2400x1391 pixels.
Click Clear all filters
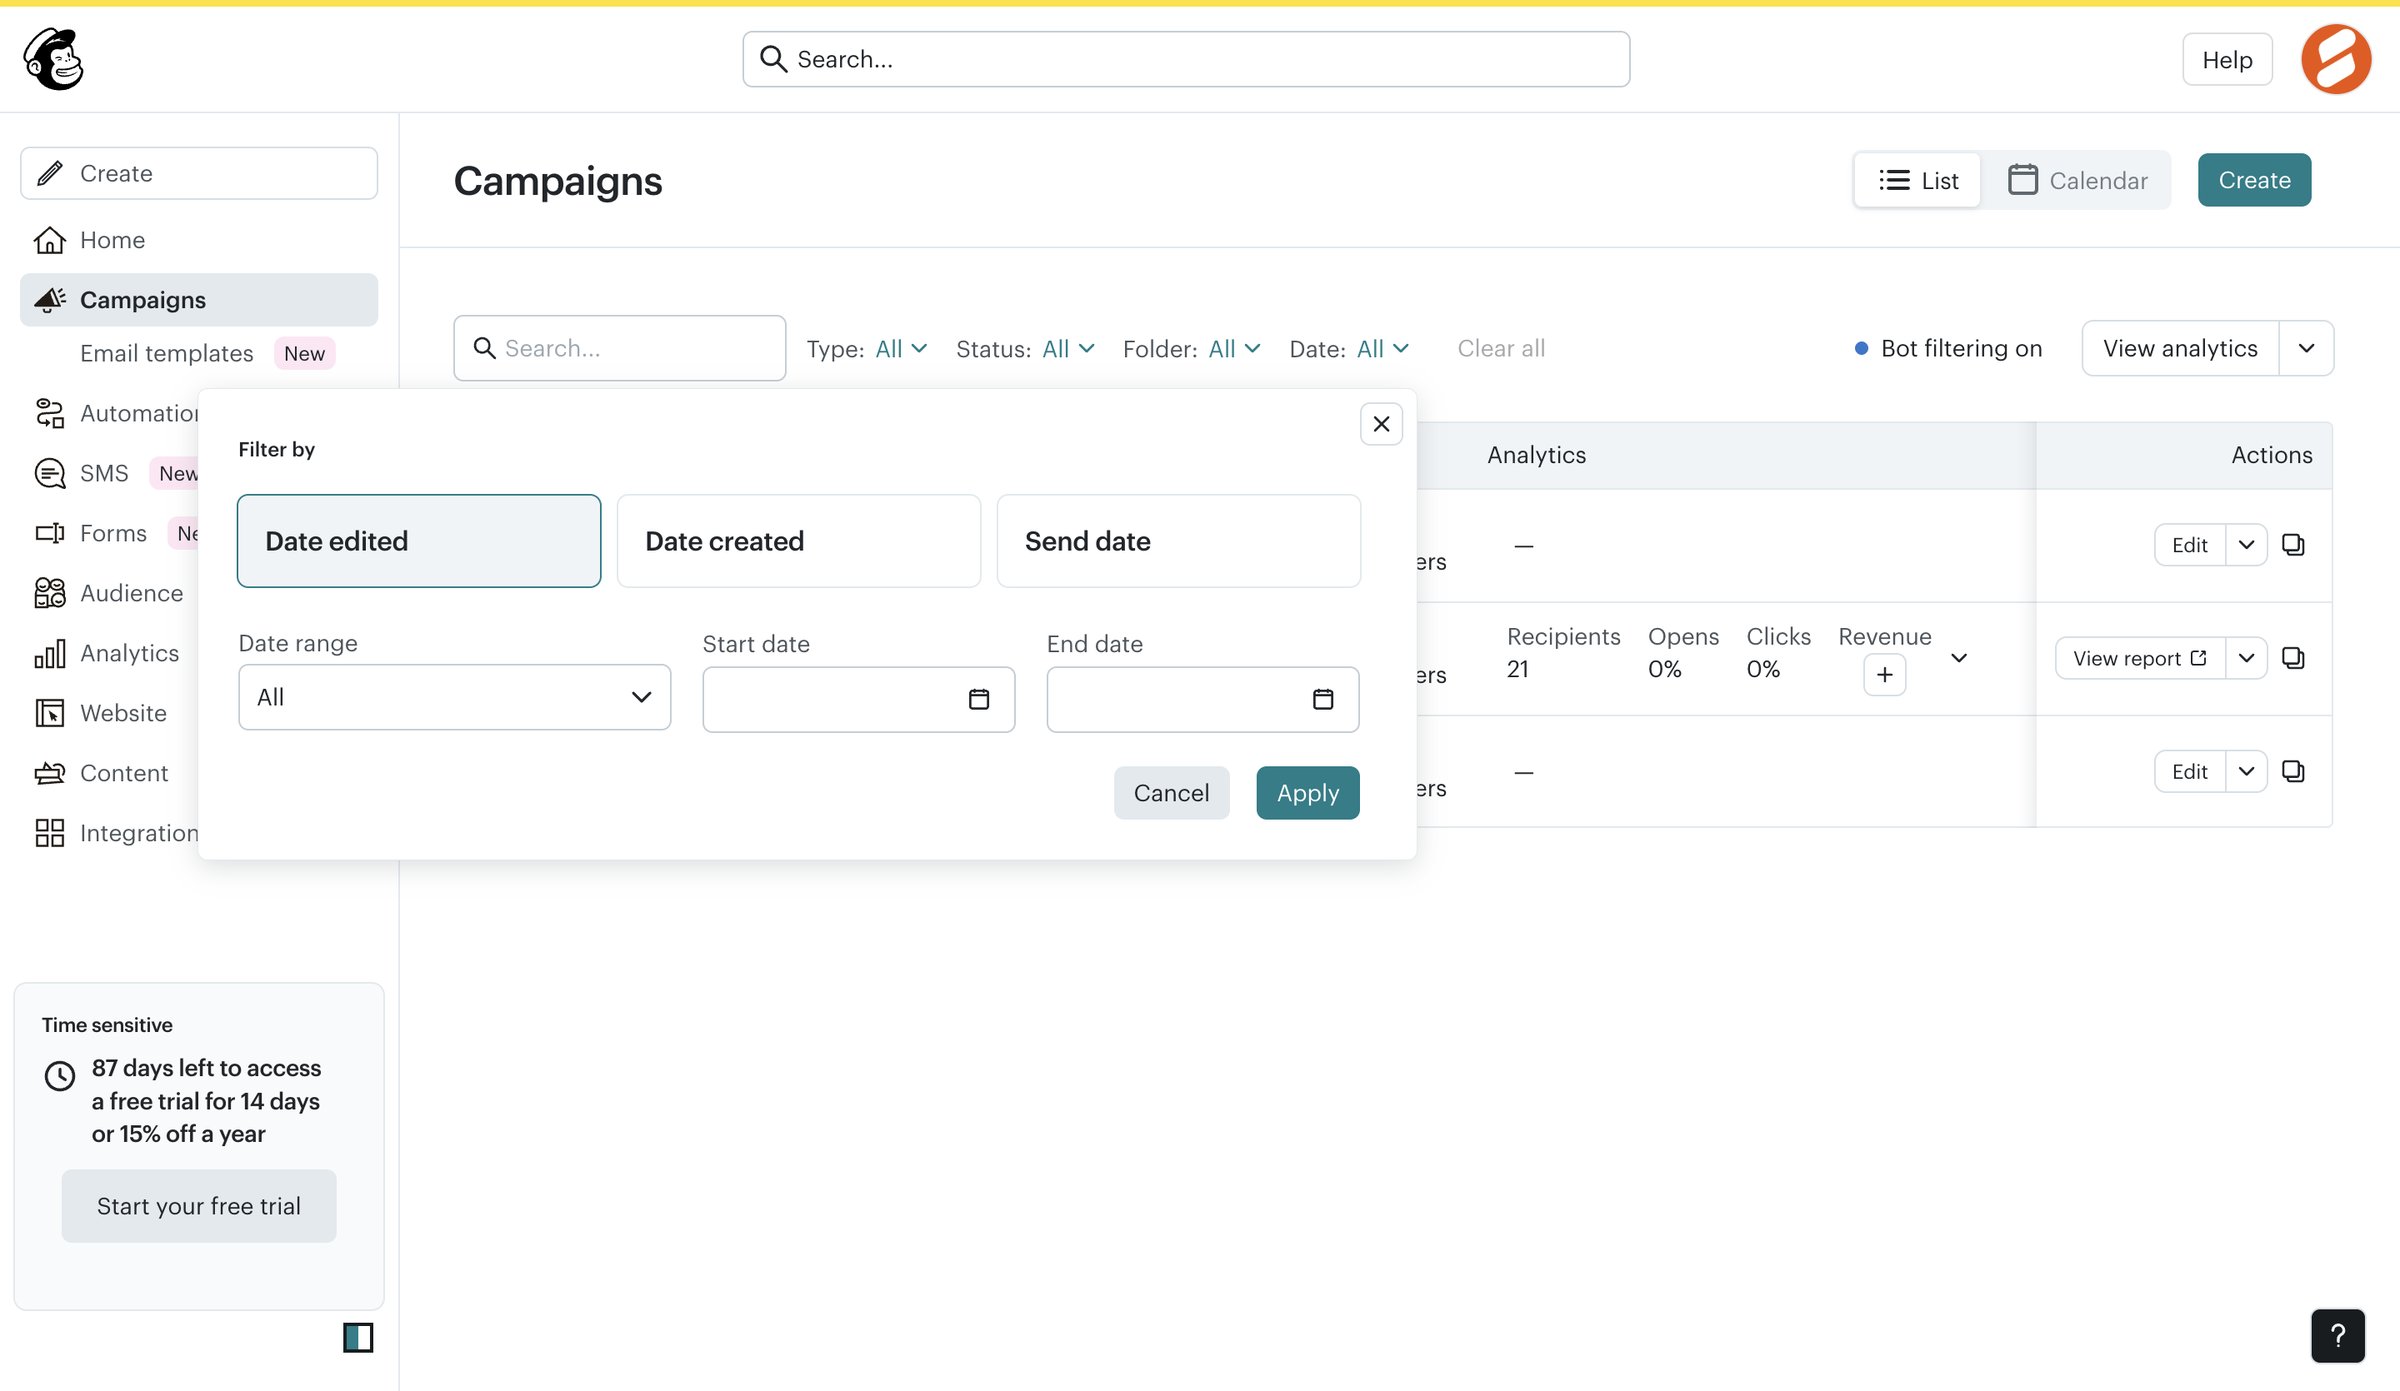click(1501, 348)
